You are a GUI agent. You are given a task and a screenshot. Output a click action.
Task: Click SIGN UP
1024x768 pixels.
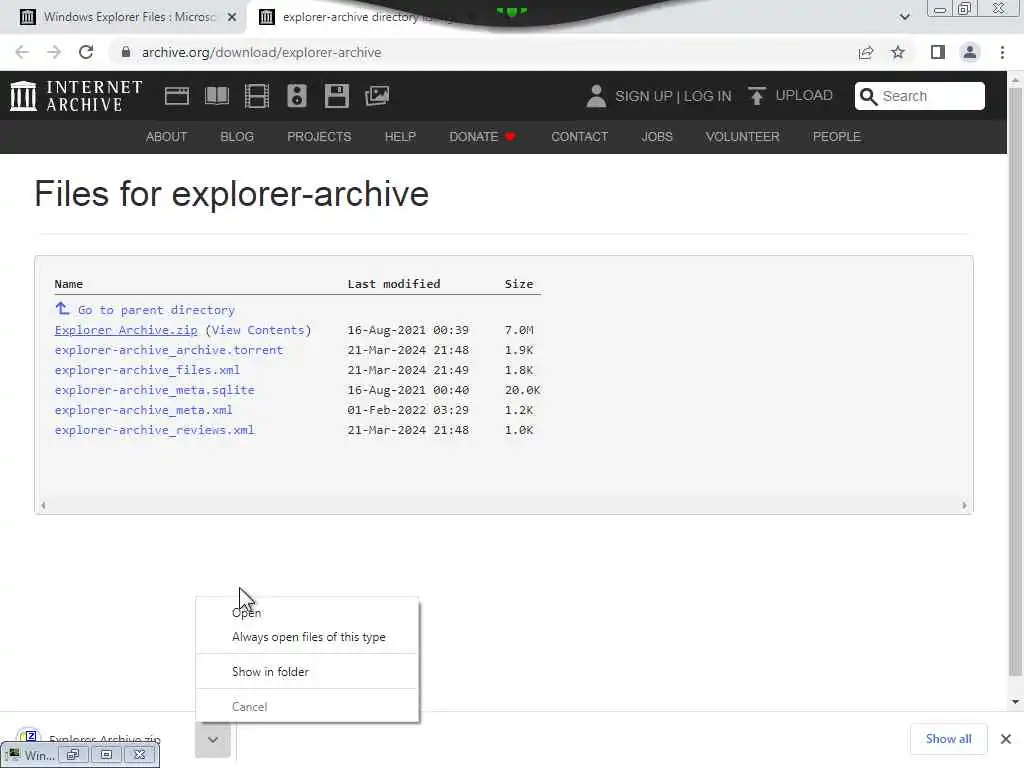[643, 96]
